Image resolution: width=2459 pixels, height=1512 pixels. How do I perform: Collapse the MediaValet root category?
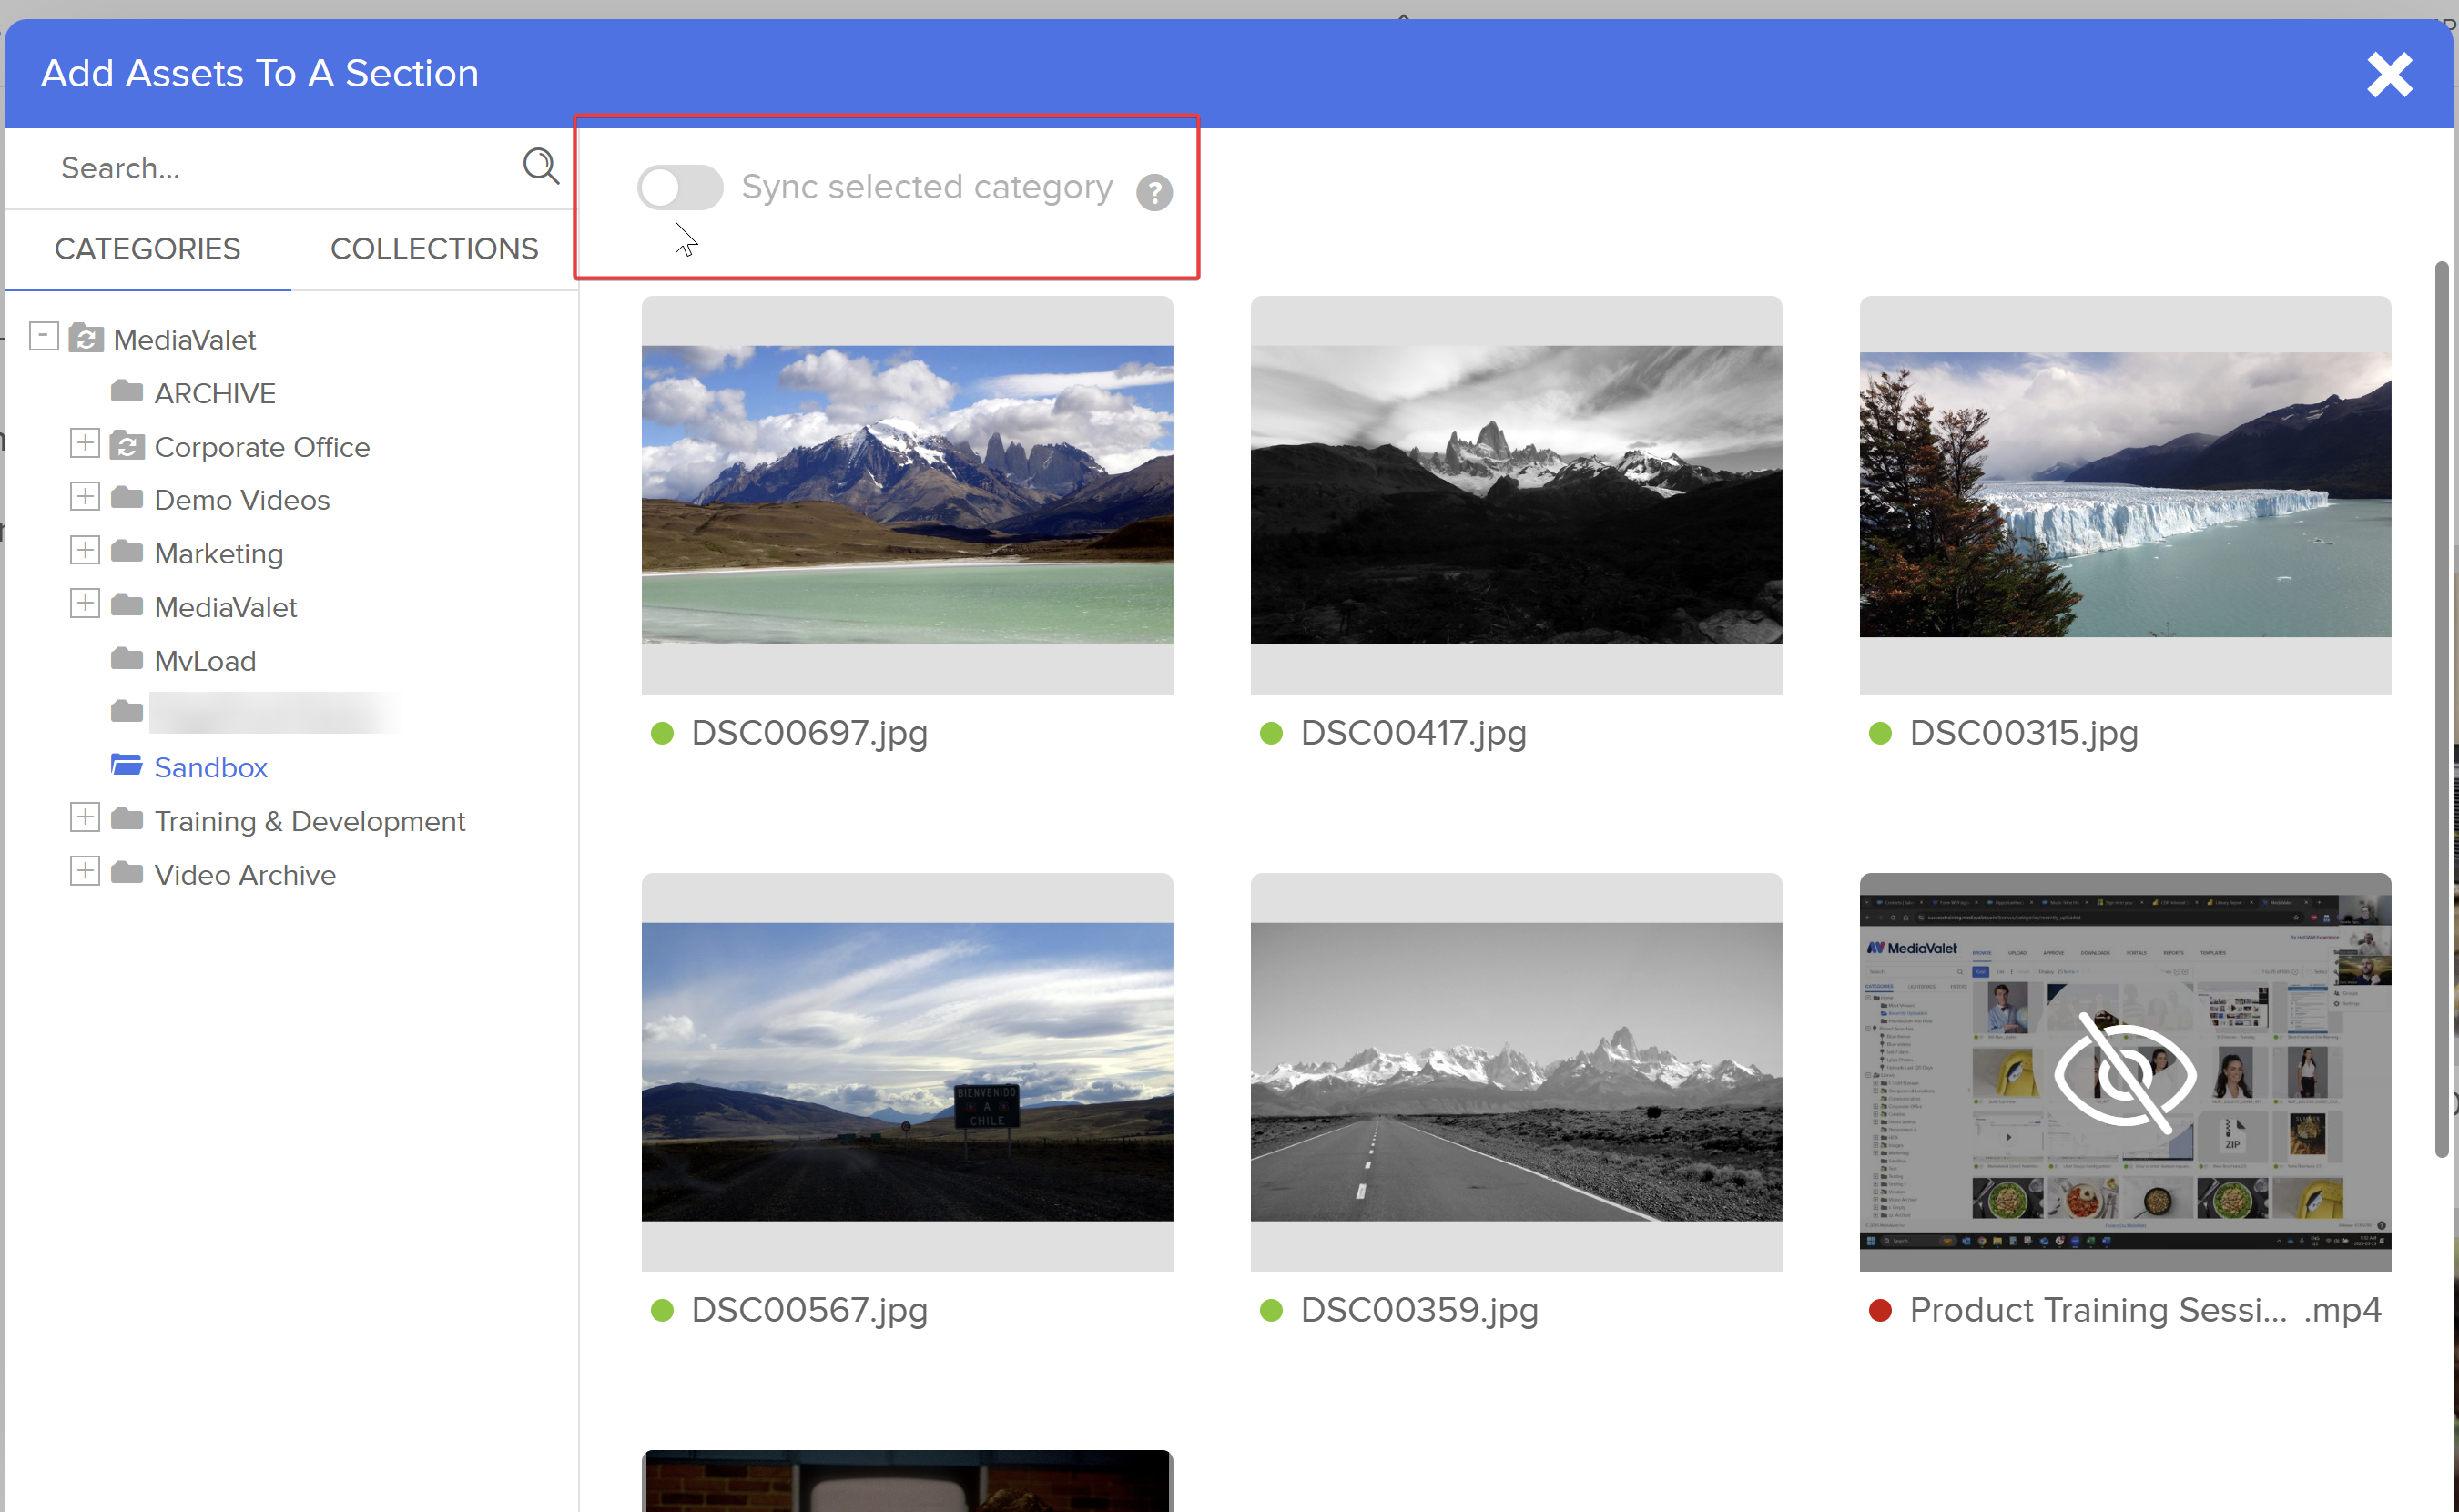[x=44, y=336]
